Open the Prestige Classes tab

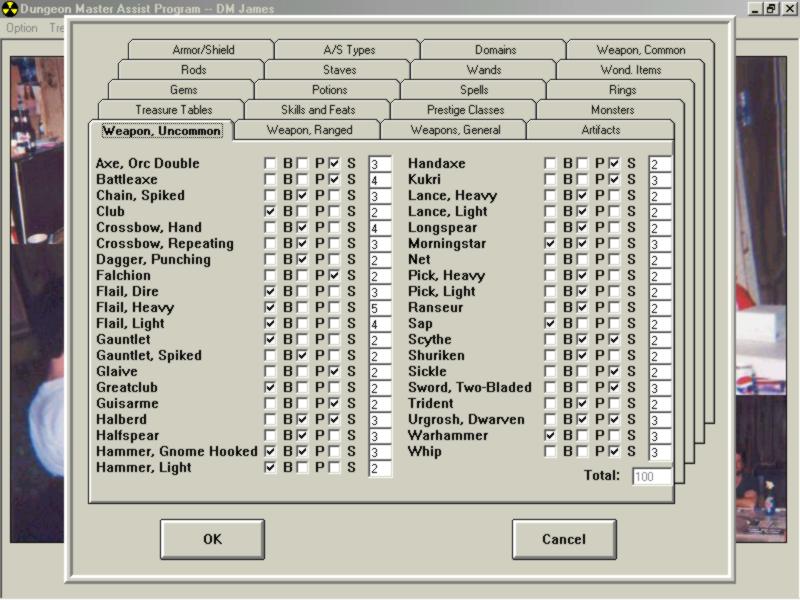tap(465, 110)
